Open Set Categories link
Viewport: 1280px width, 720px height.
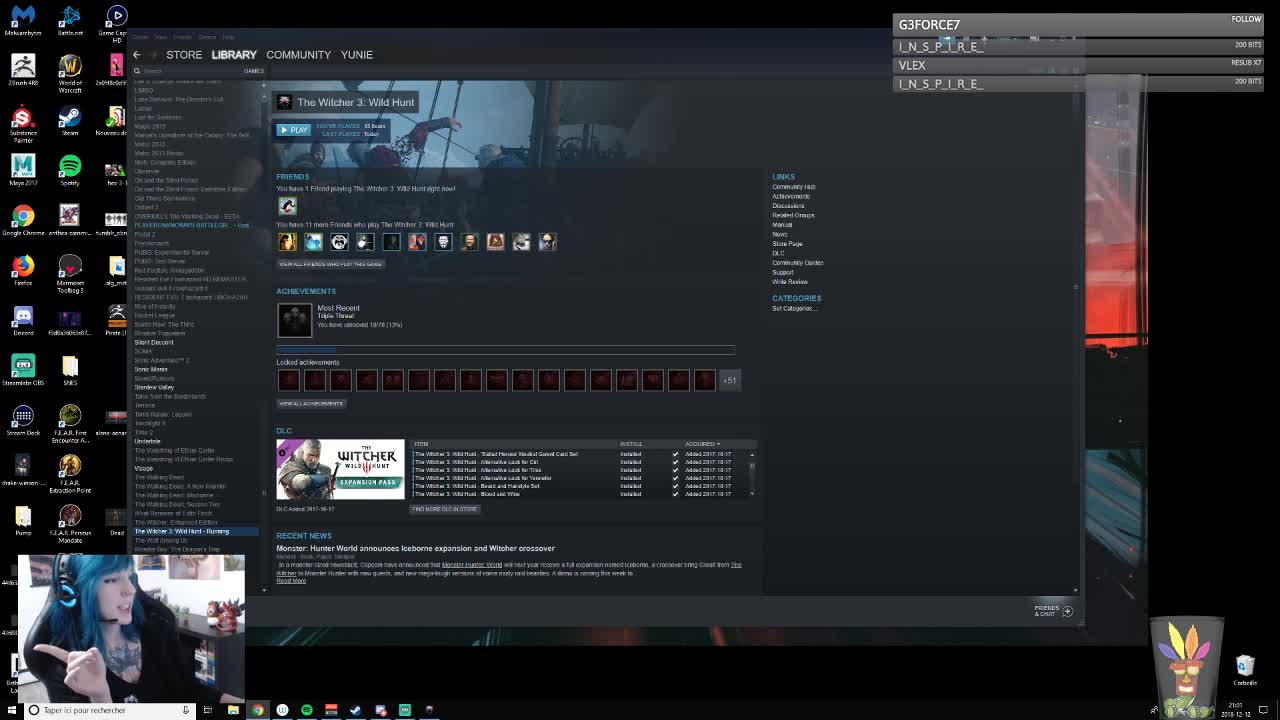point(794,308)
